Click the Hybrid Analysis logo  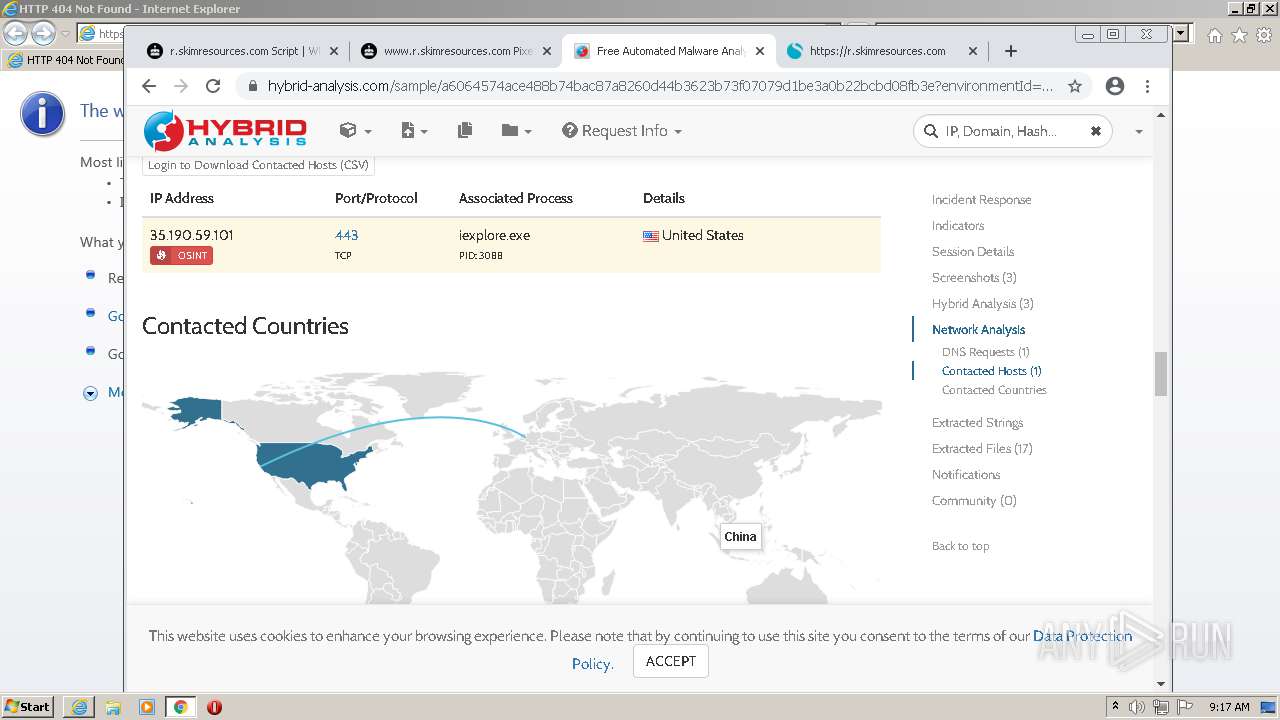pos(225,131)
